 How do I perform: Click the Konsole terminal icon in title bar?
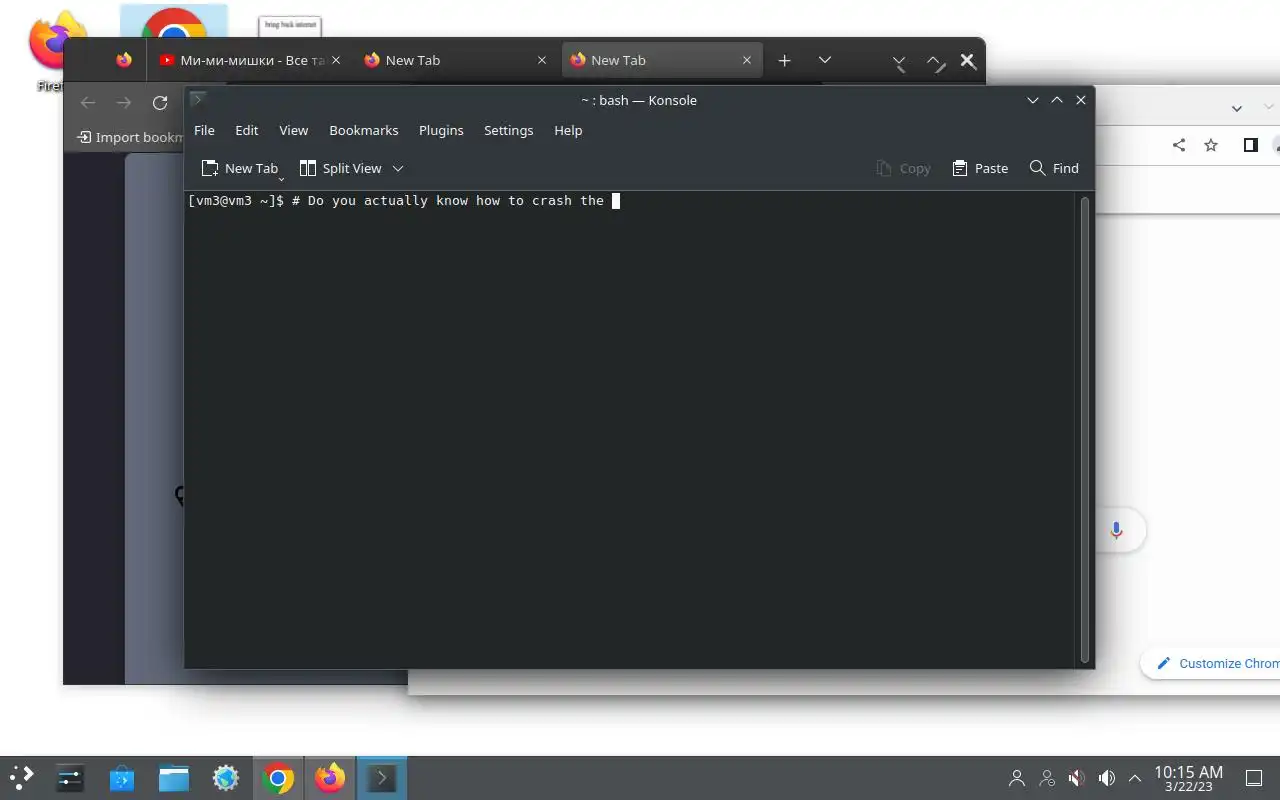click(x=198, y=99)
